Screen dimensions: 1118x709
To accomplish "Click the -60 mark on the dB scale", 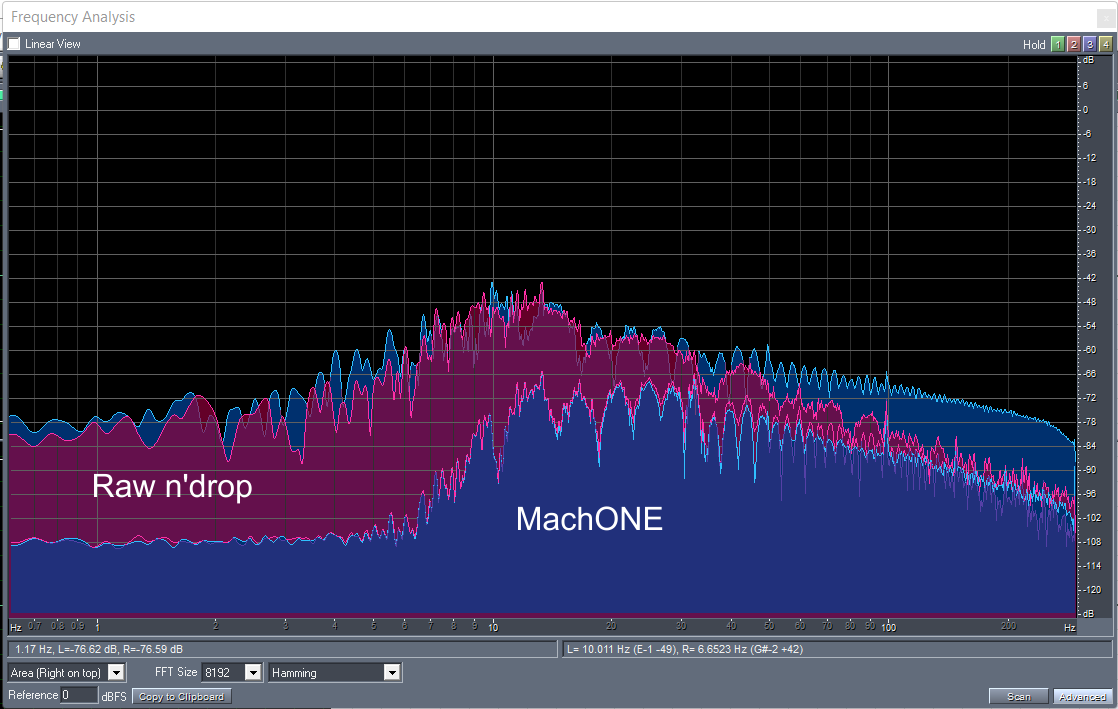I will pyautogui.click(x=1089, y=350).
